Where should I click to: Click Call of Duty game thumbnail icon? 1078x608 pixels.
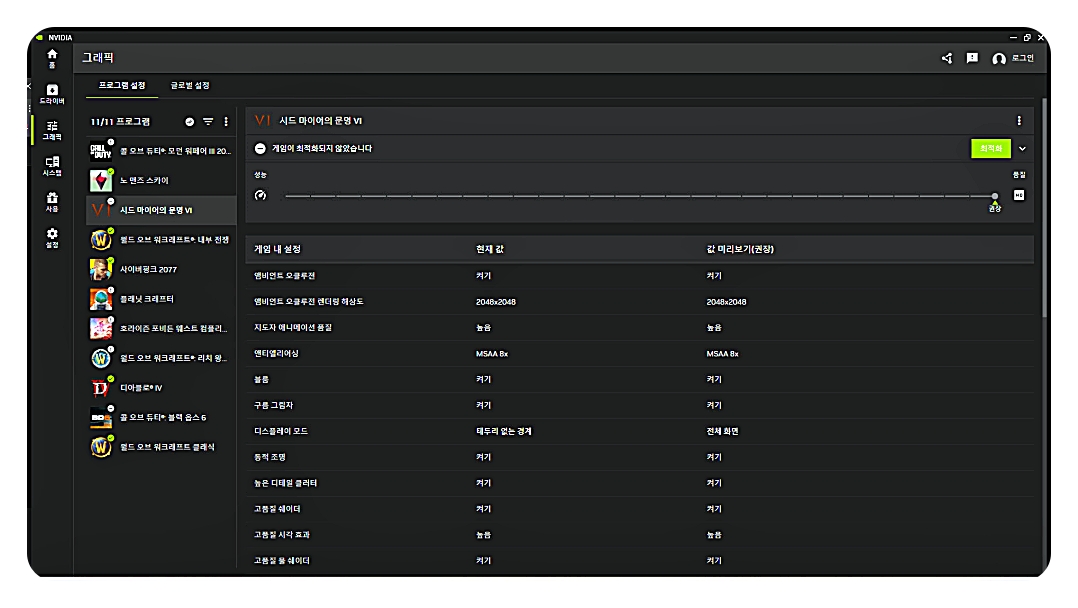point(100,151)
